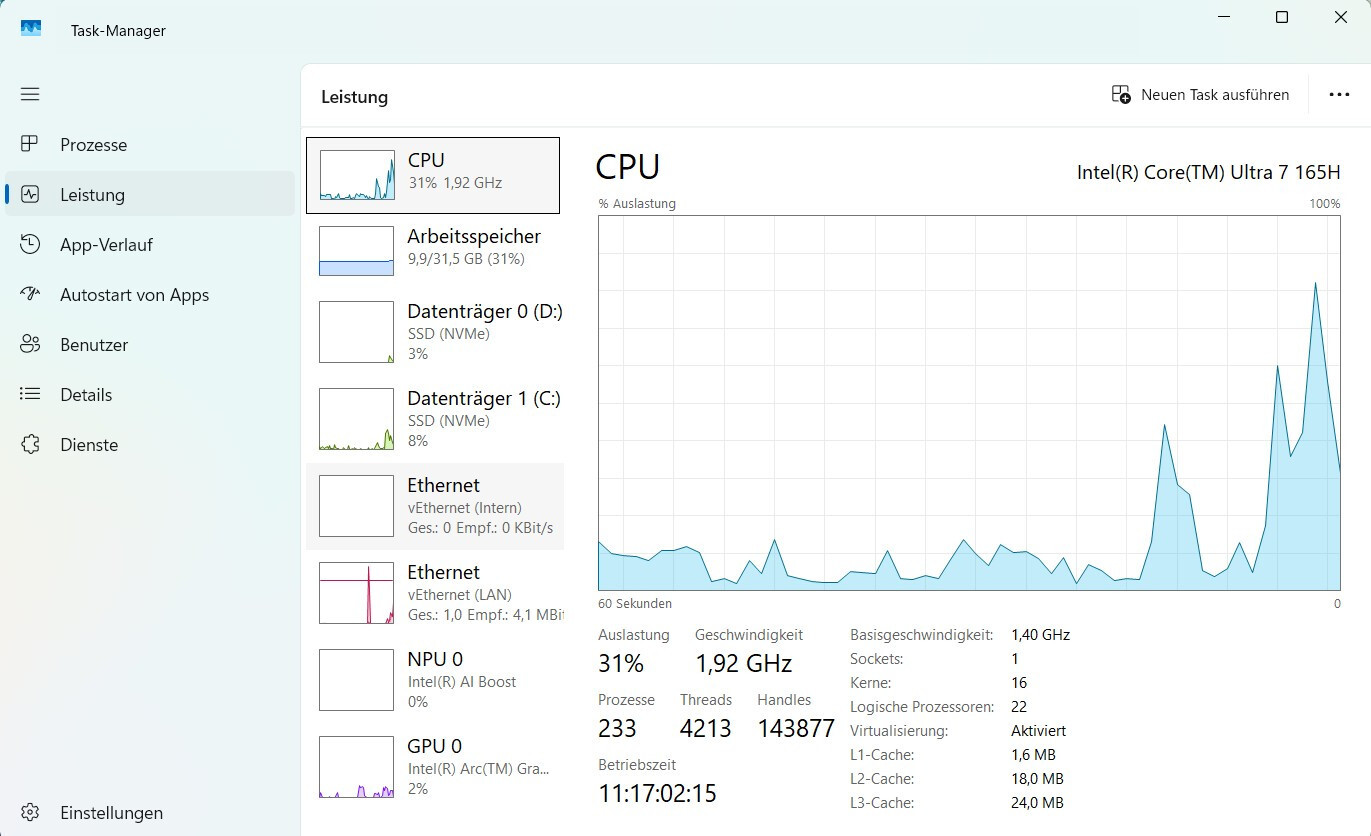Select Datenträger 0 (D:) thumbnail graph
Screen dimensions: 1371x836
357,332
